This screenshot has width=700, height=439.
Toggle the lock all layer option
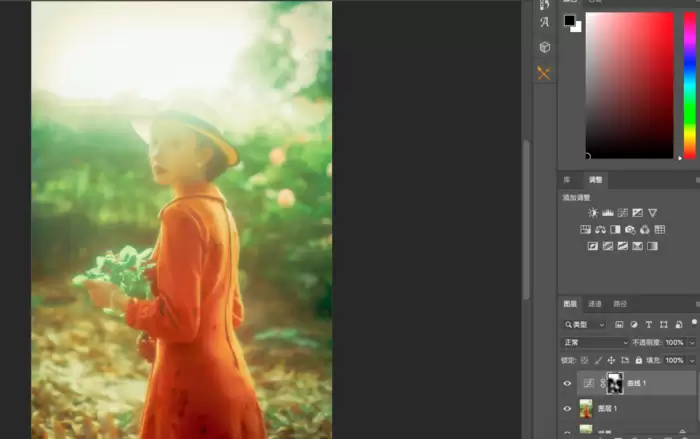point(639,360)
